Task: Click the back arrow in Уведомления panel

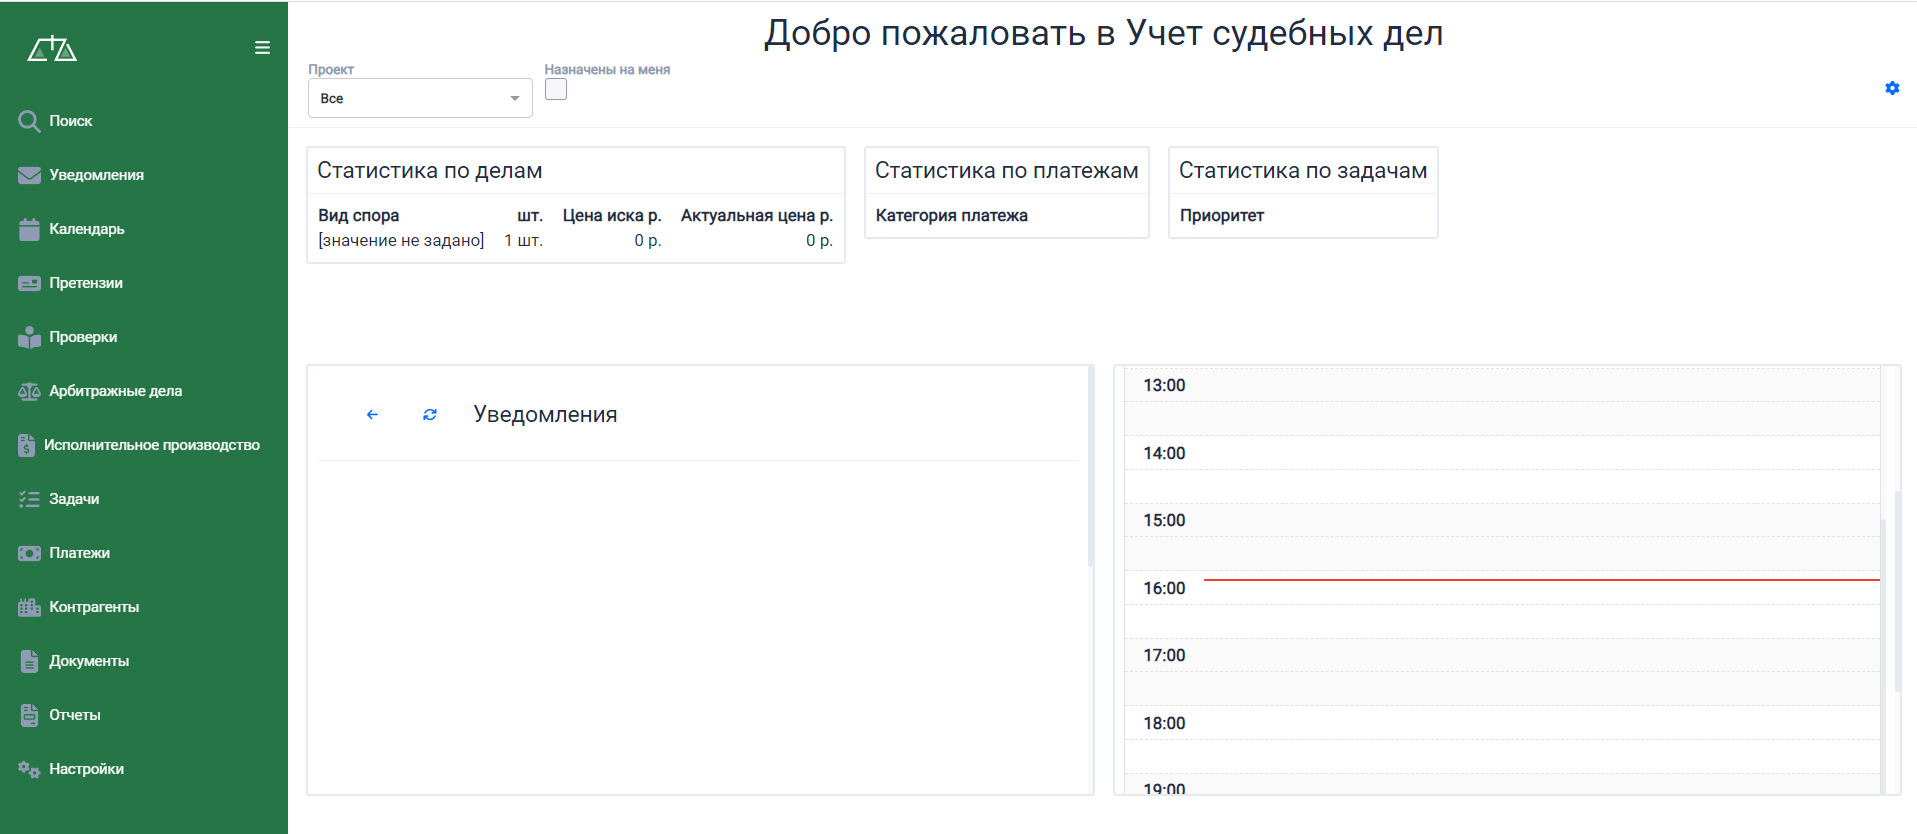Action: pos(372,415)
